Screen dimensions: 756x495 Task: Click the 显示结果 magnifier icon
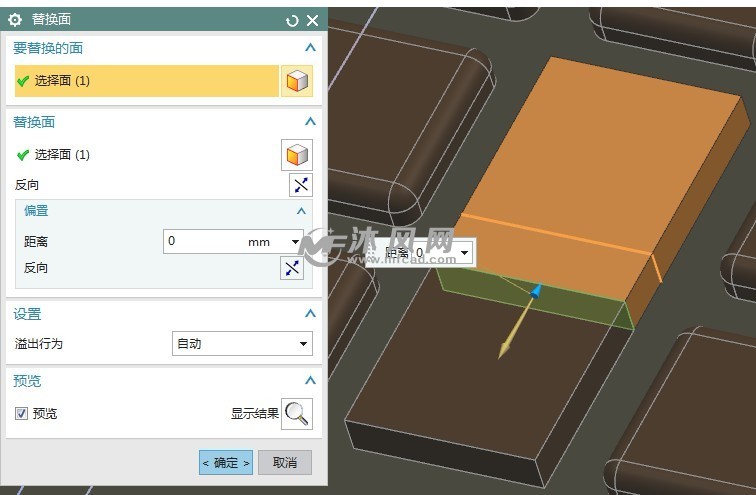pyautogui.click(x=297, y=414)
